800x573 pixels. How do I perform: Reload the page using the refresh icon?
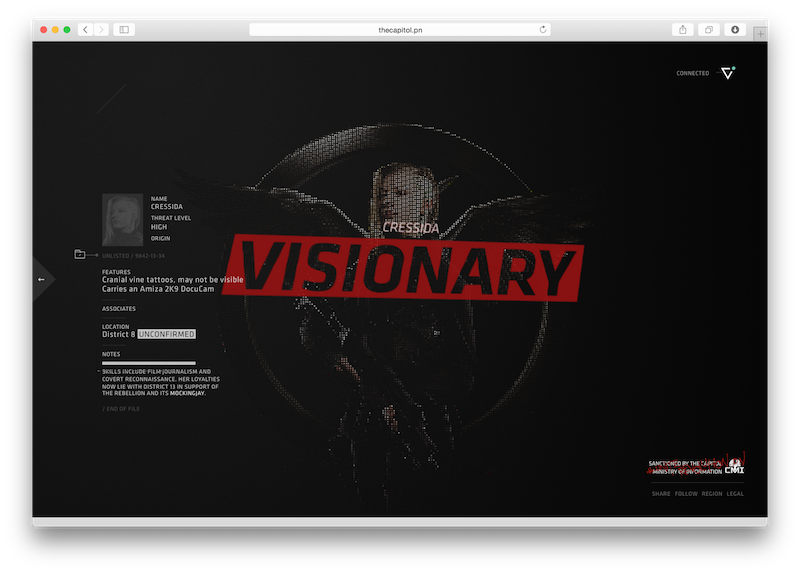(543, 30)
